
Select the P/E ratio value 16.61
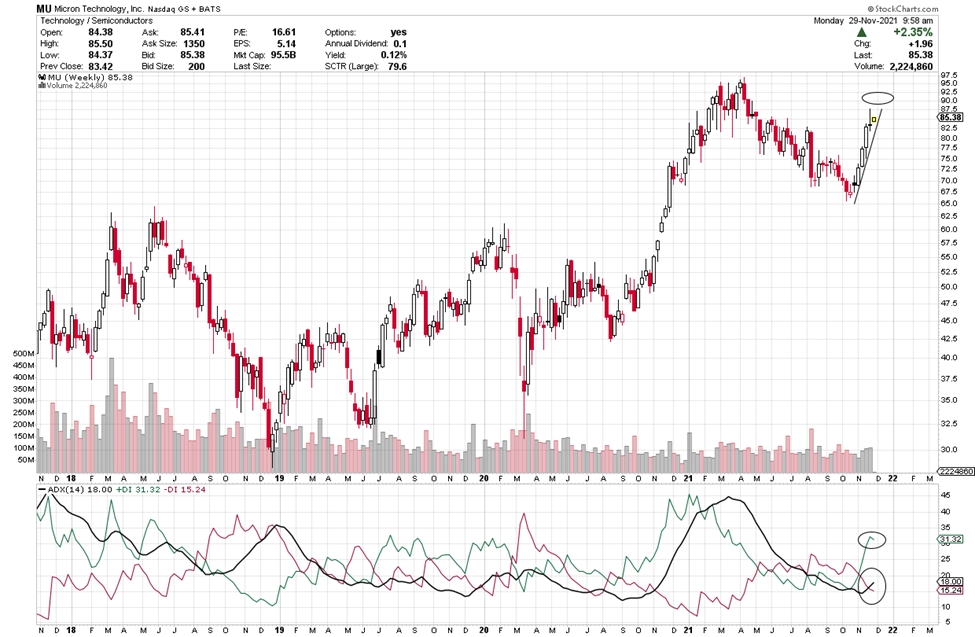284,32
